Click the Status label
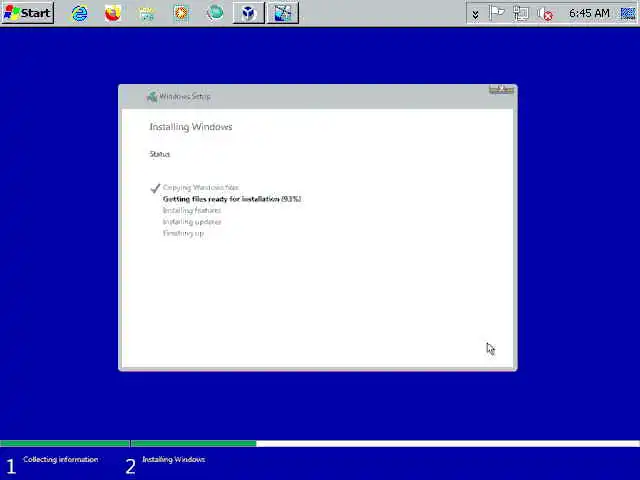 160,154
